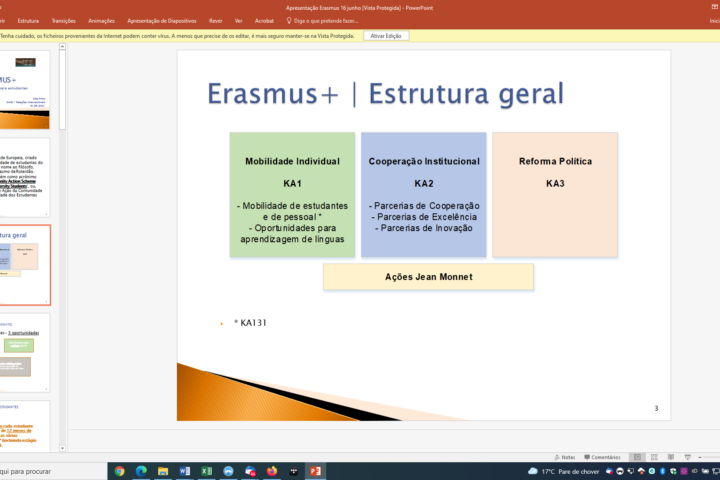Open the mail app with red badge in taskbar
The image size is (720, 480).
[x=250, y=471]
